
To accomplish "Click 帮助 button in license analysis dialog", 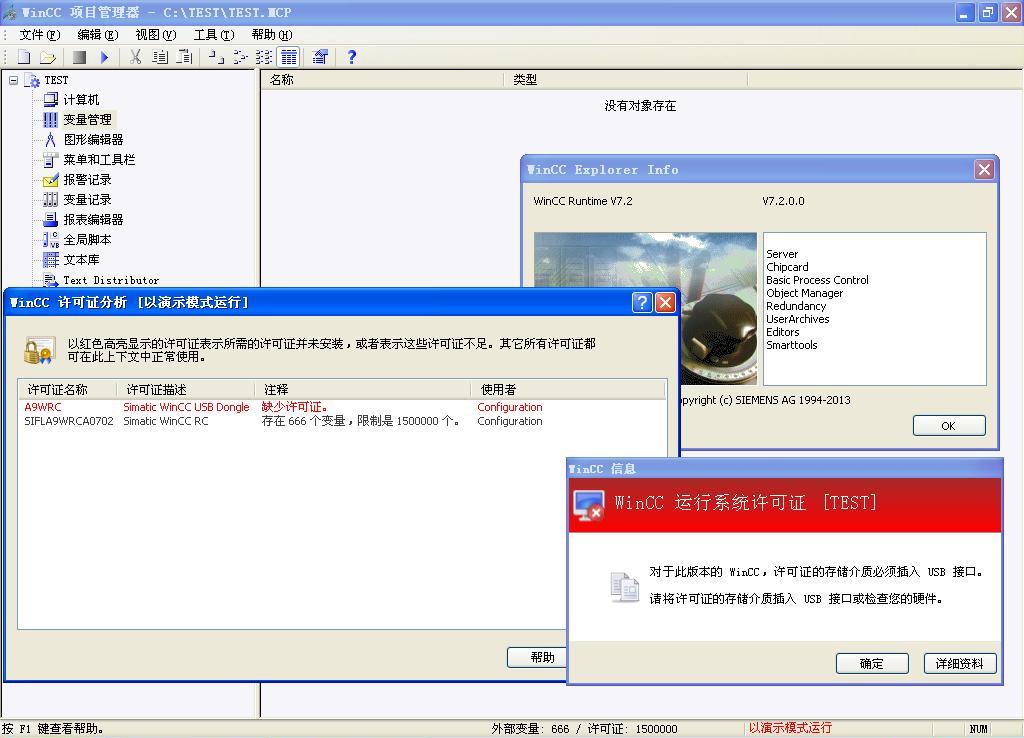I will [x=542, y=657].
